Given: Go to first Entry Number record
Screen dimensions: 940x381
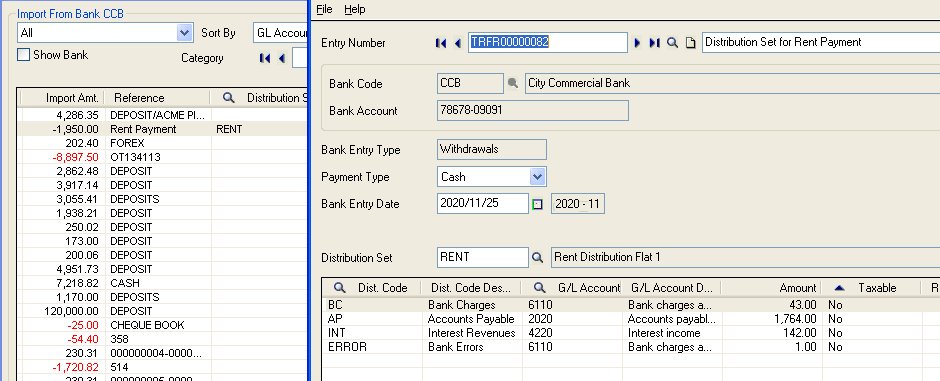Looking at the screenshot, I should (x=441, y=43).
